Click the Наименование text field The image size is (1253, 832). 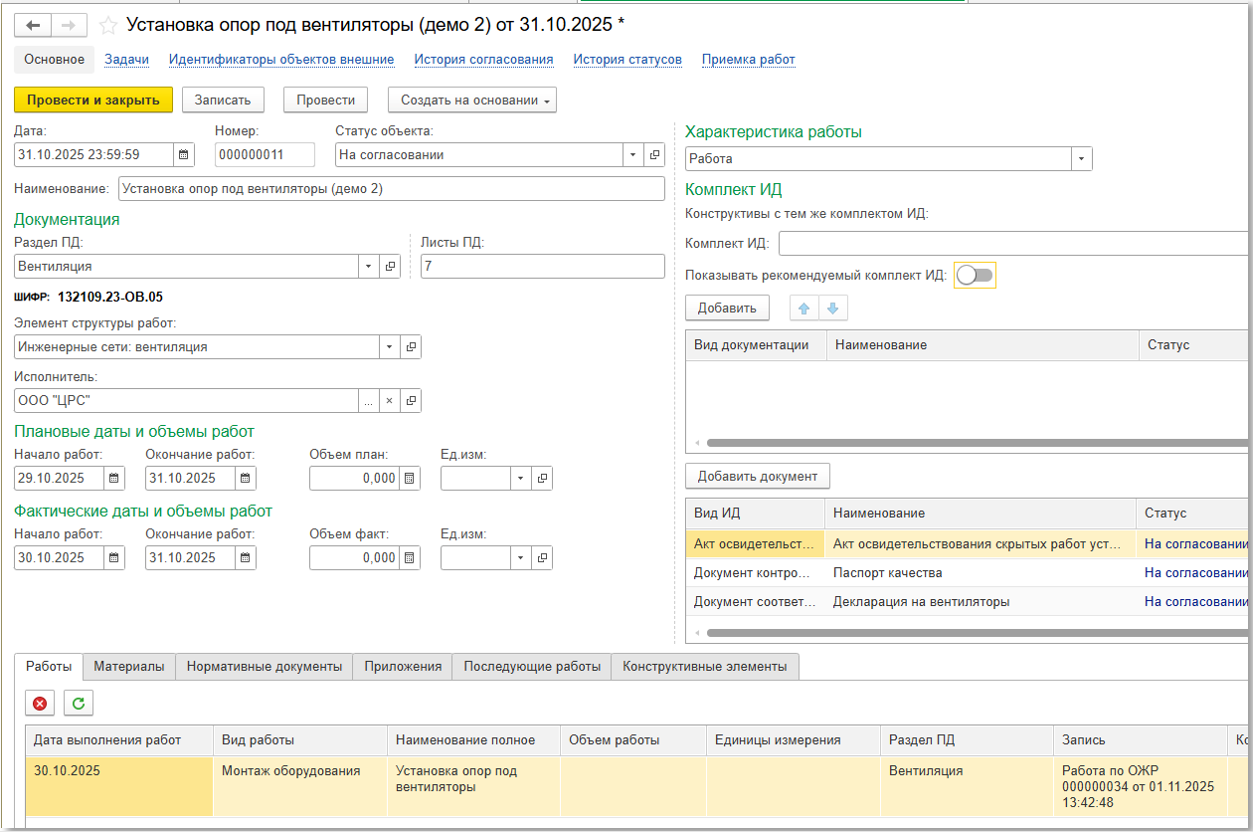[x=390, y=189]
